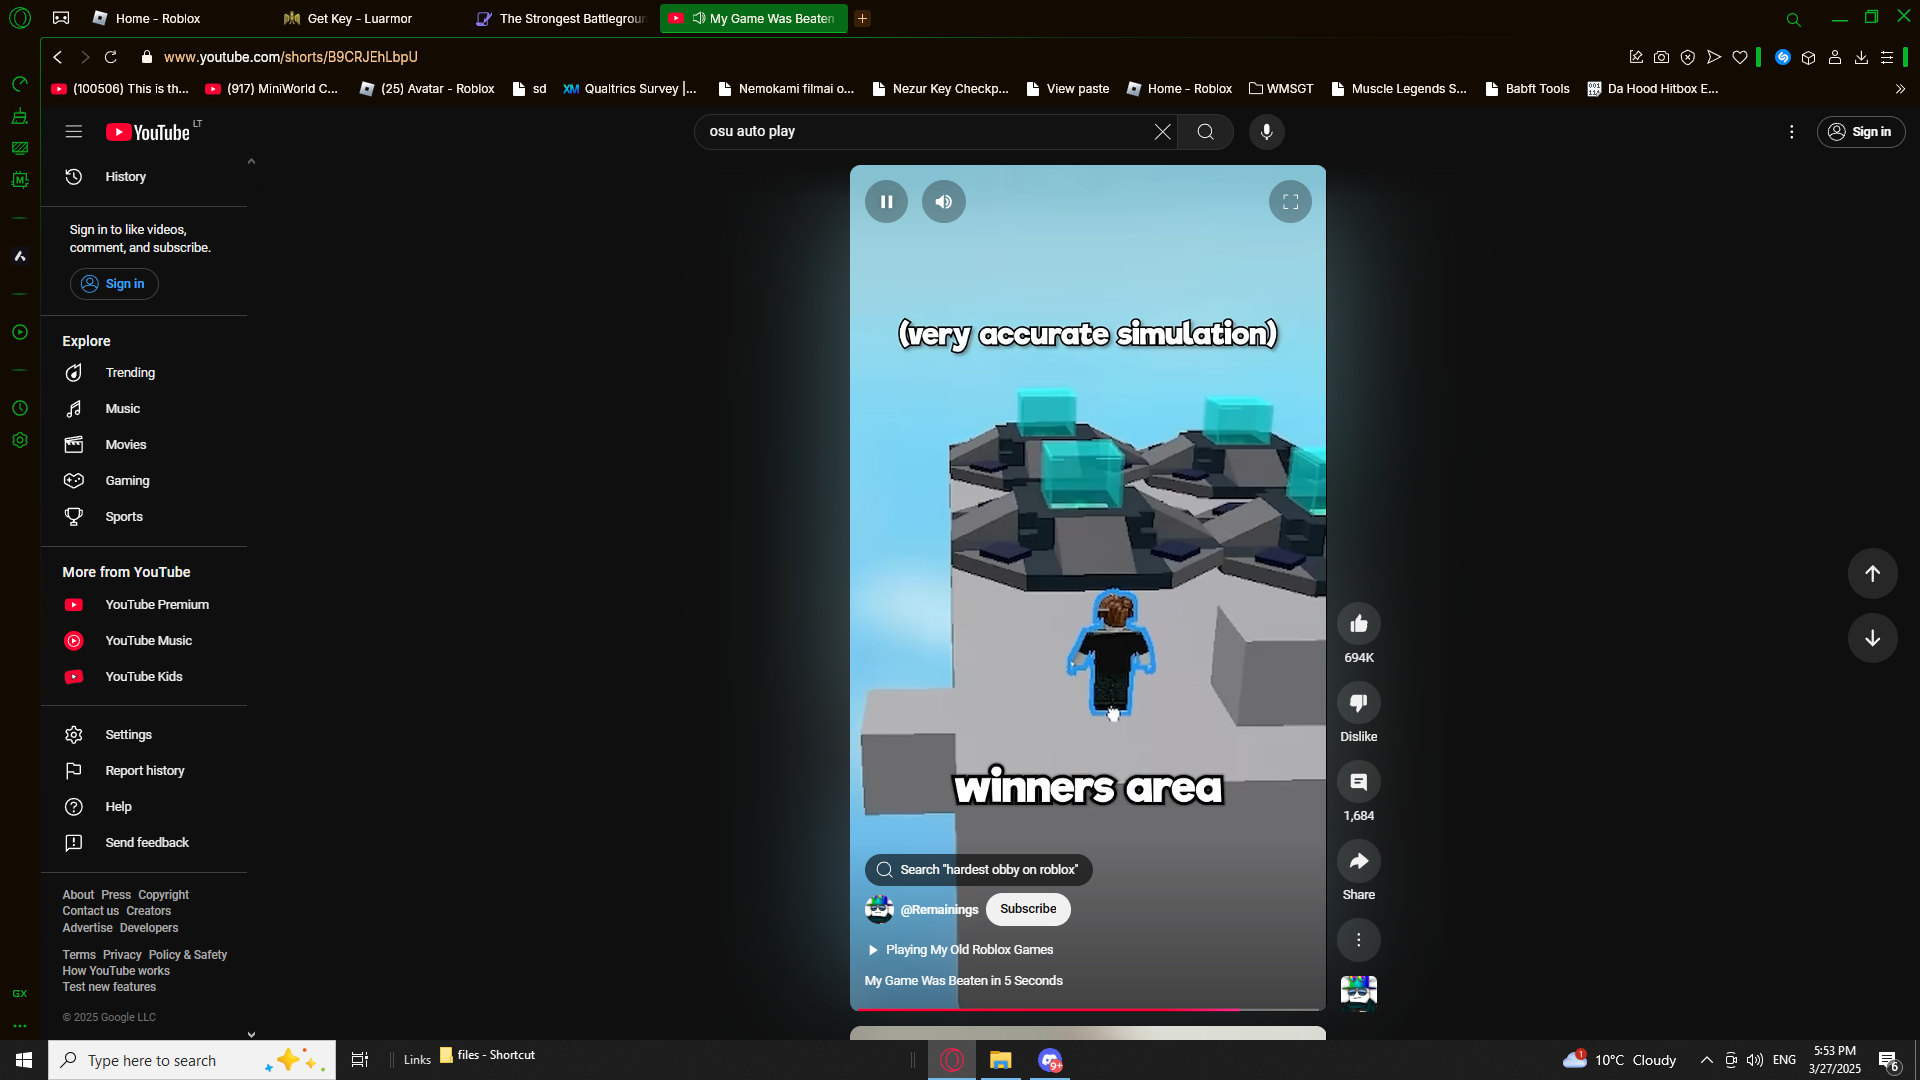This screenshot has height=1080, width=1920.
Task: Click the sound track thumbnail below the more button
Action: point(1359,993)
